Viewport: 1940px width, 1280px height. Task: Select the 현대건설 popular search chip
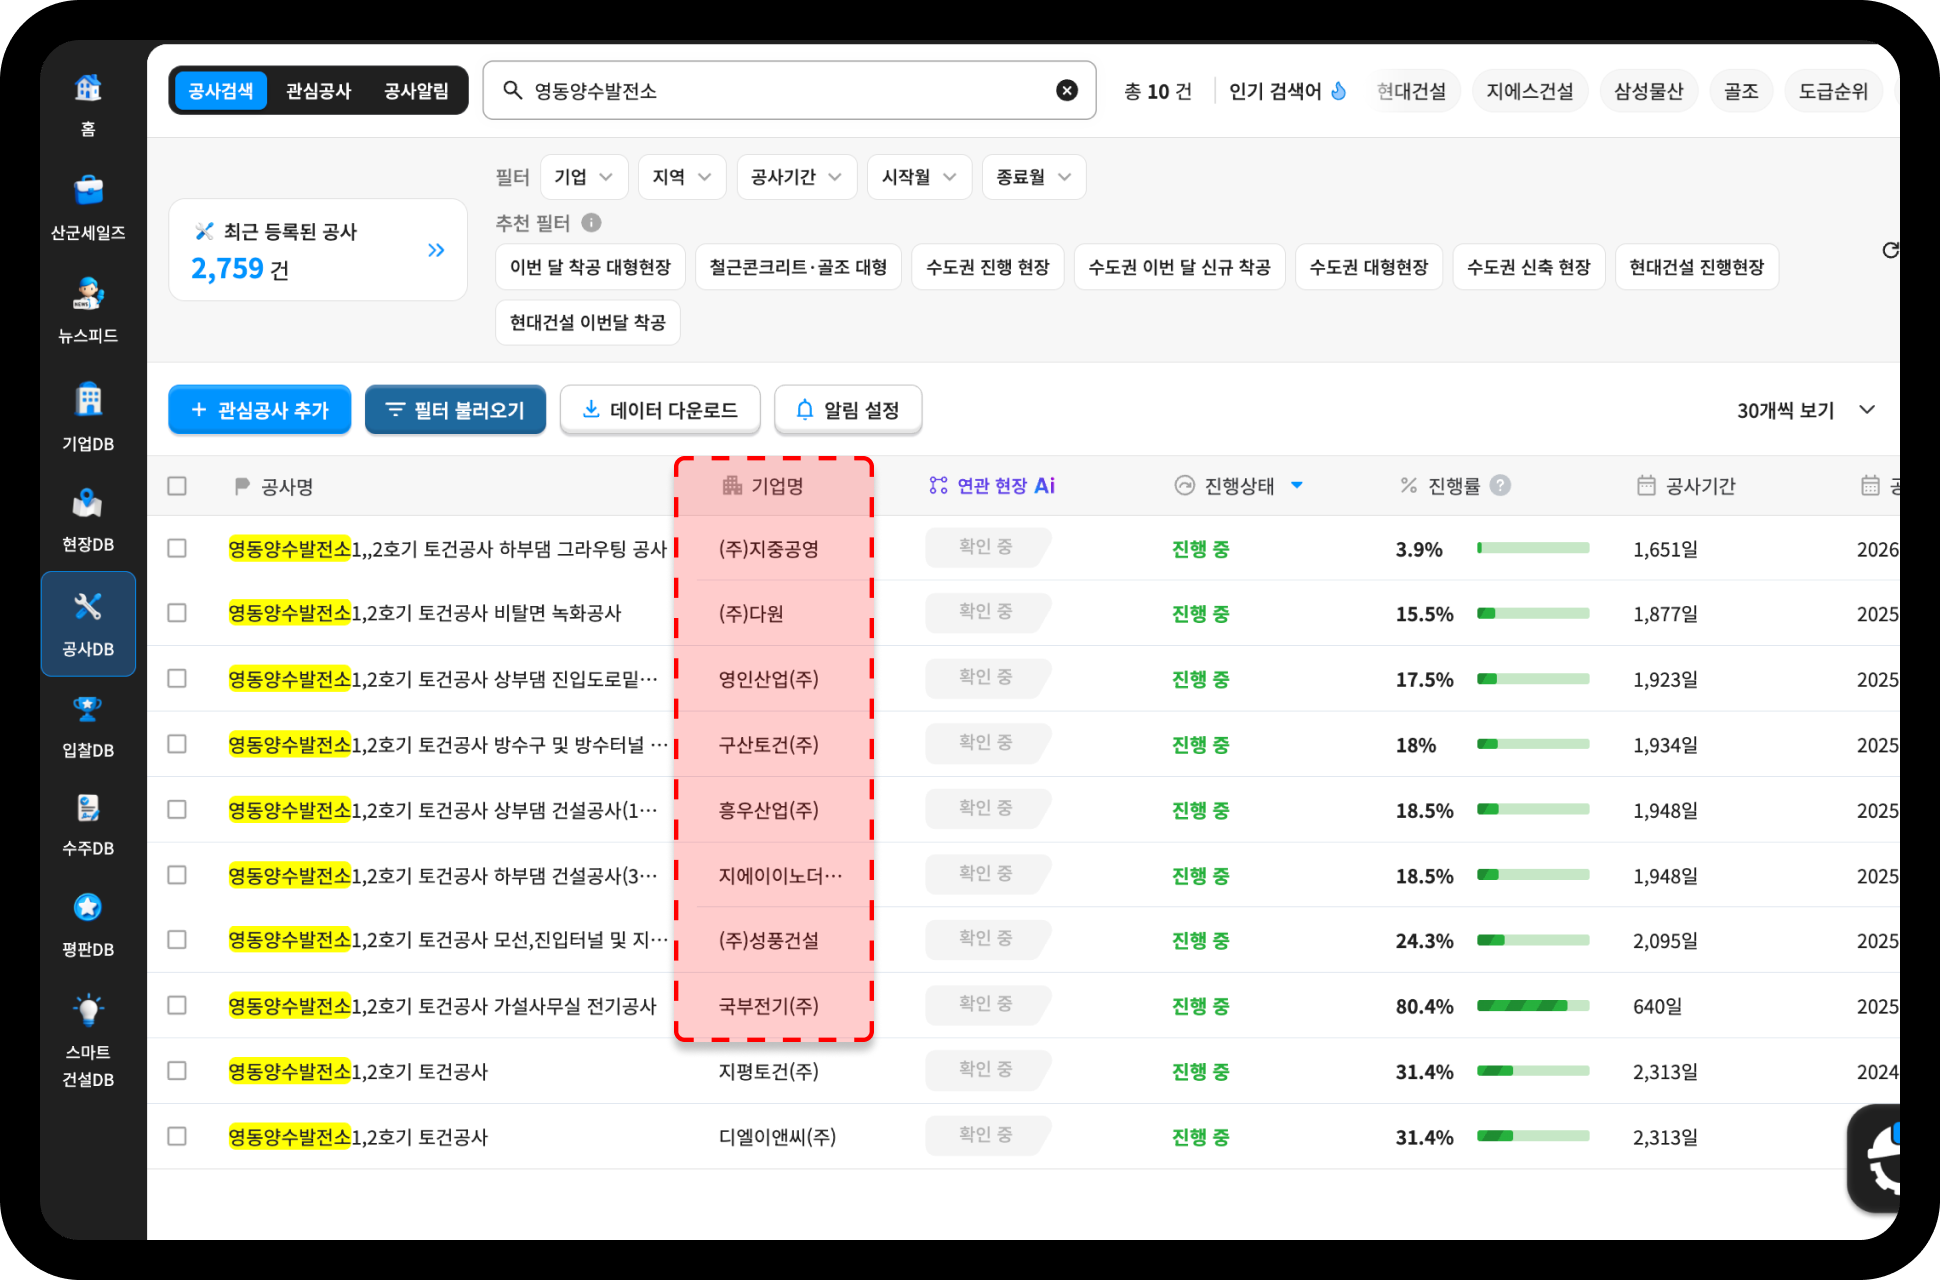[x=1412, y=91]
